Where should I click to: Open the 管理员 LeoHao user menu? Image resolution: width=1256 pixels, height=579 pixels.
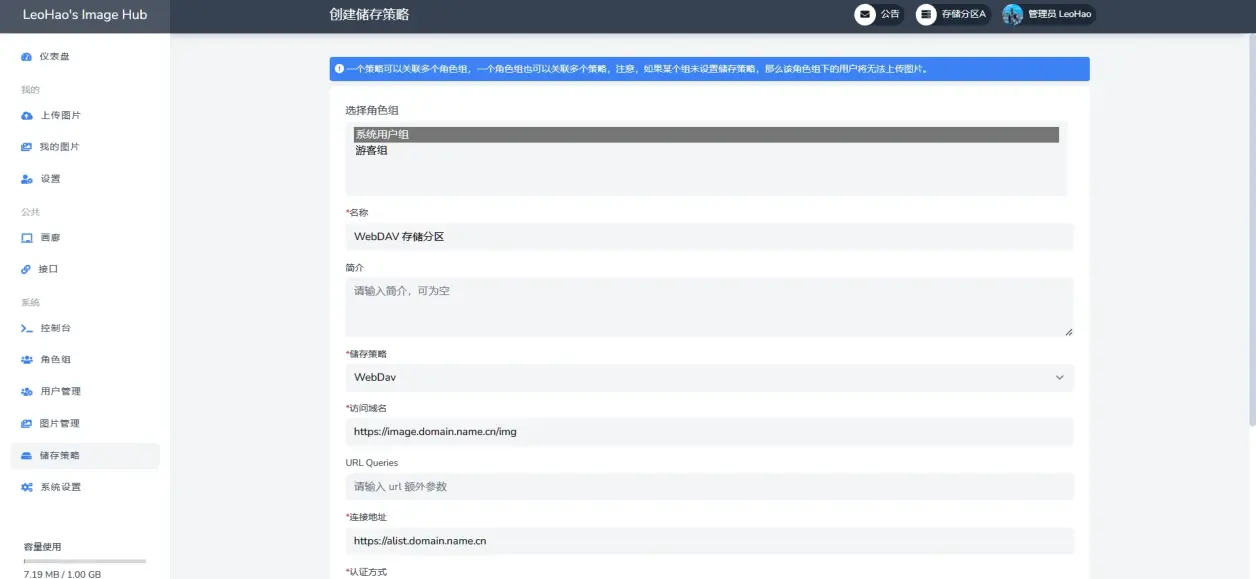[x=1048, y=14]
